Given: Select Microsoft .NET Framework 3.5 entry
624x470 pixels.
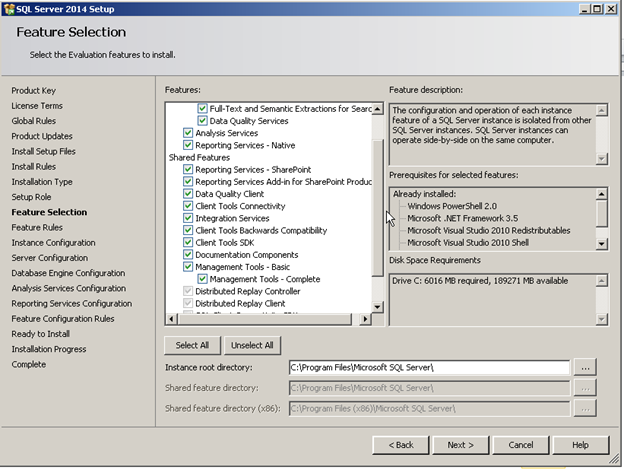Looking at the screenshot, I should click(x=462, y=218).
